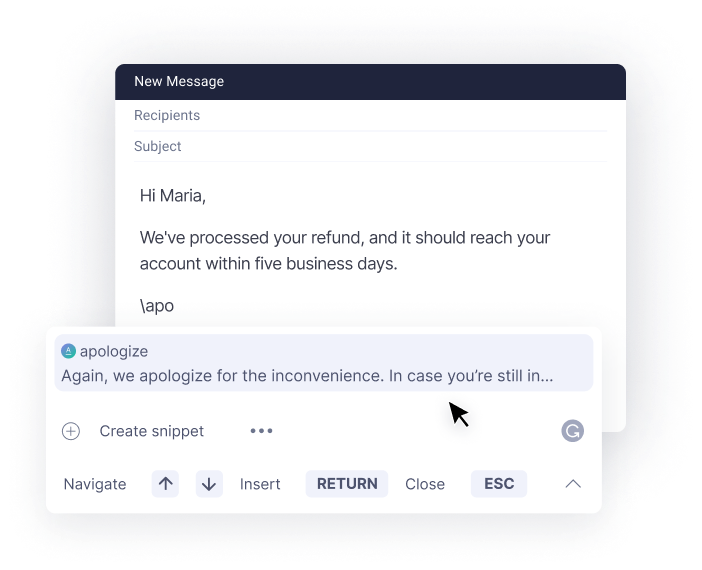Click the up arrow navigate key

165,484
